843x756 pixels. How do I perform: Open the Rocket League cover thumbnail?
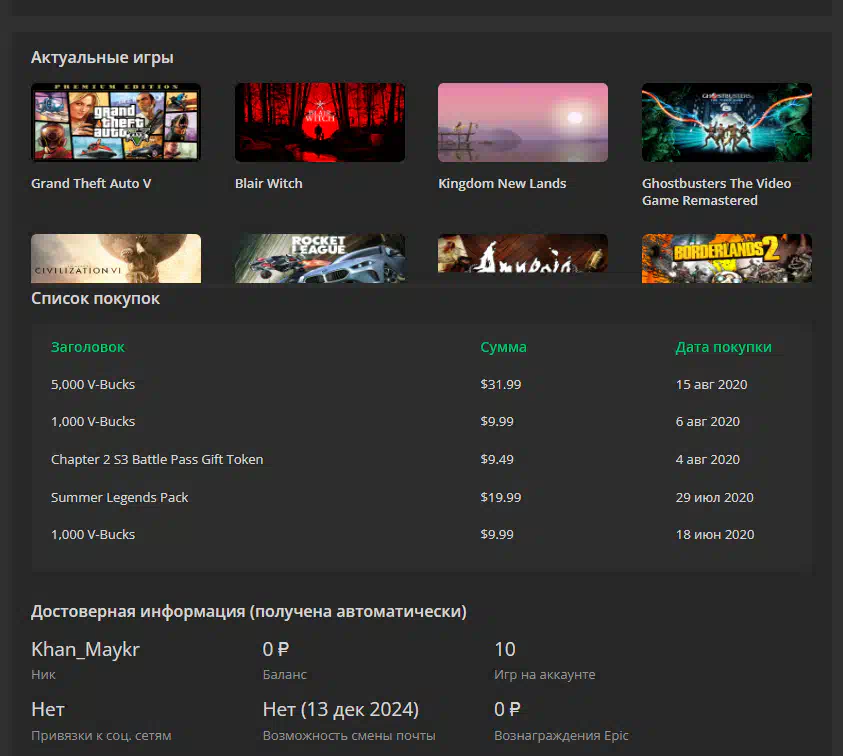pyautogui.click(x=320, y=258)
